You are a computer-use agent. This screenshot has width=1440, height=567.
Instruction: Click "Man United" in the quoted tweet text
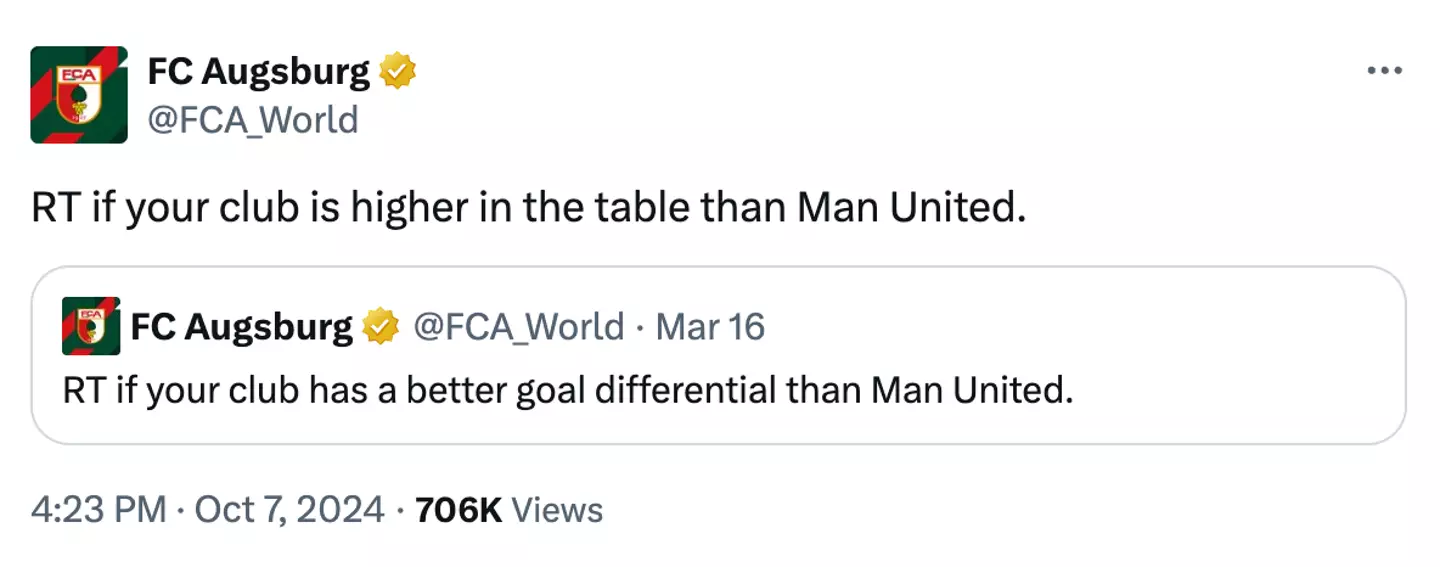971,390
